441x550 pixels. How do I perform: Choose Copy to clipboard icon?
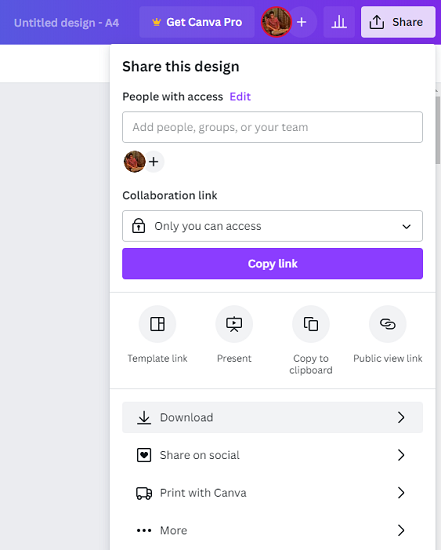311,324
